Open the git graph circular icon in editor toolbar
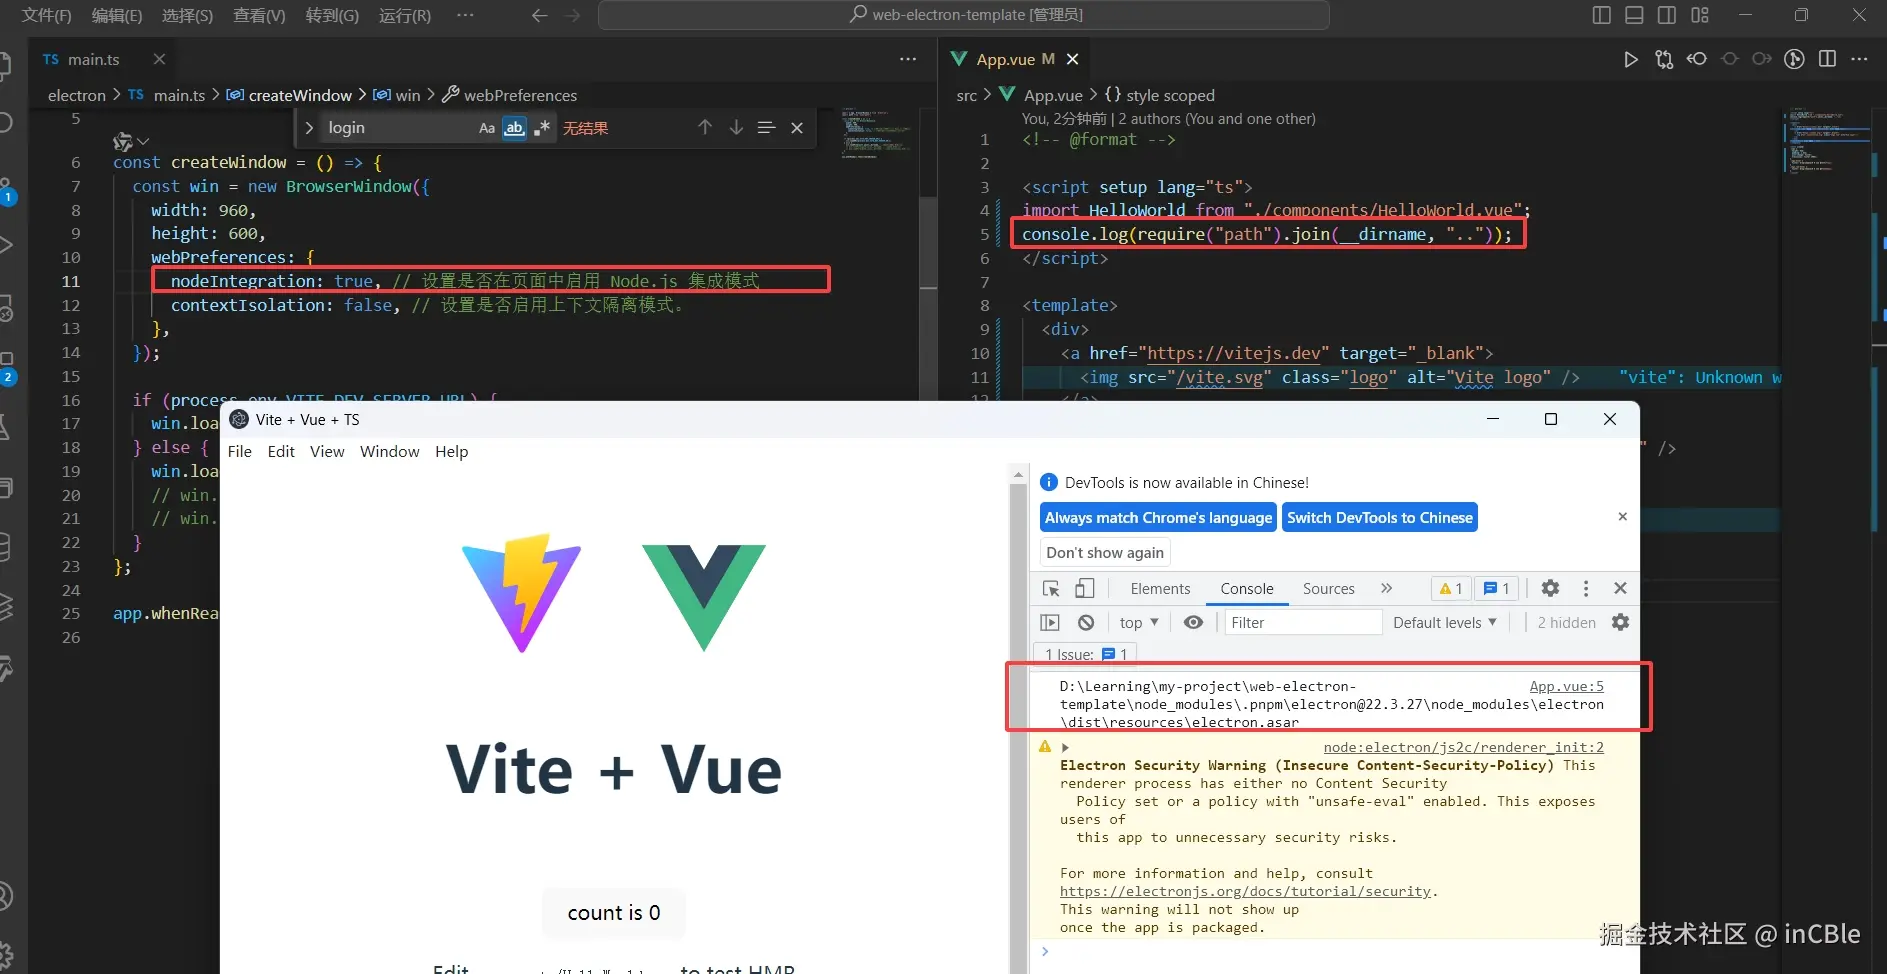 click(1795, 59)
